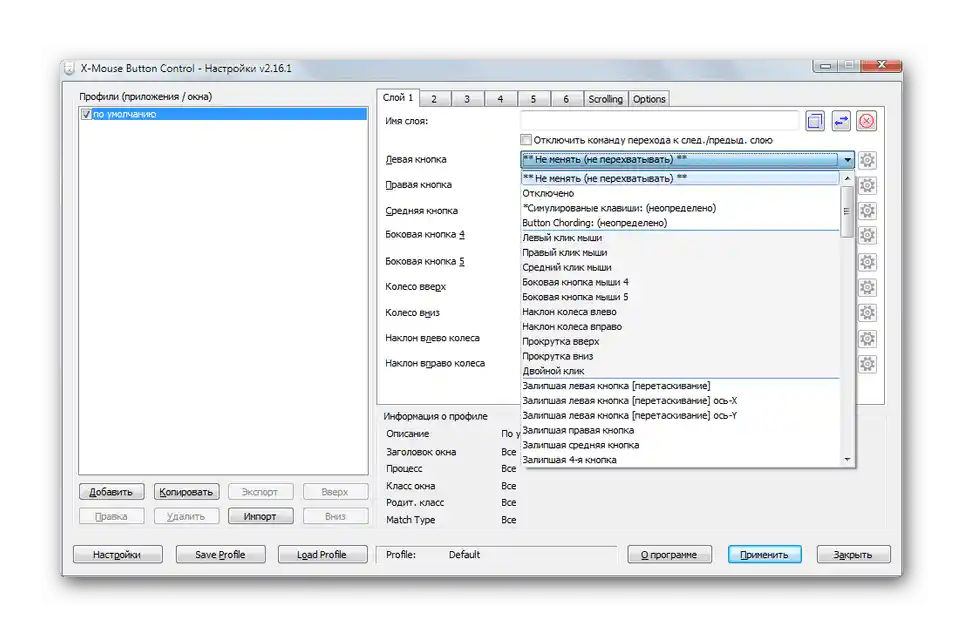The image size is (964, 638).
Task: Pick 'Двойной клик' option
Action: [x=680, y=371]
